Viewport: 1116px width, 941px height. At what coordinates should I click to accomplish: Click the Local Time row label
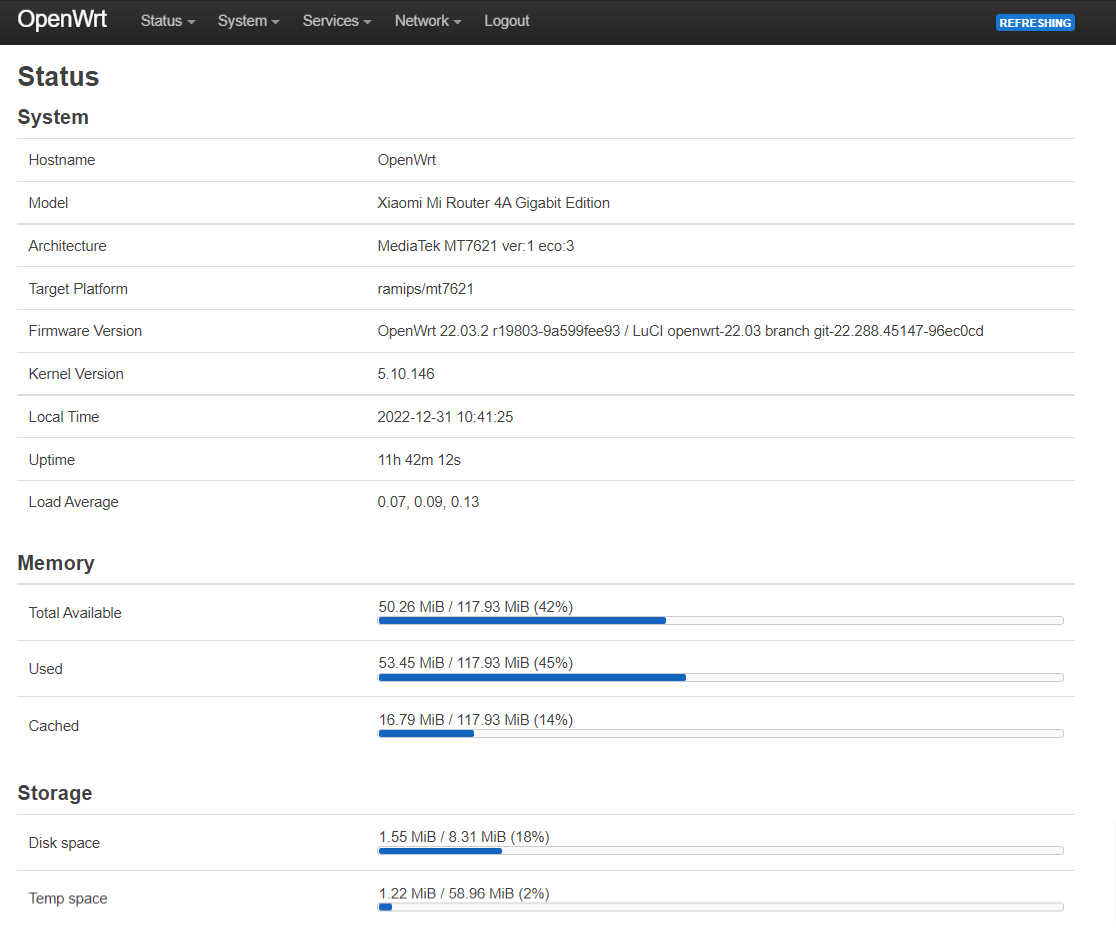pyautogui.click(x=64, y=417)
